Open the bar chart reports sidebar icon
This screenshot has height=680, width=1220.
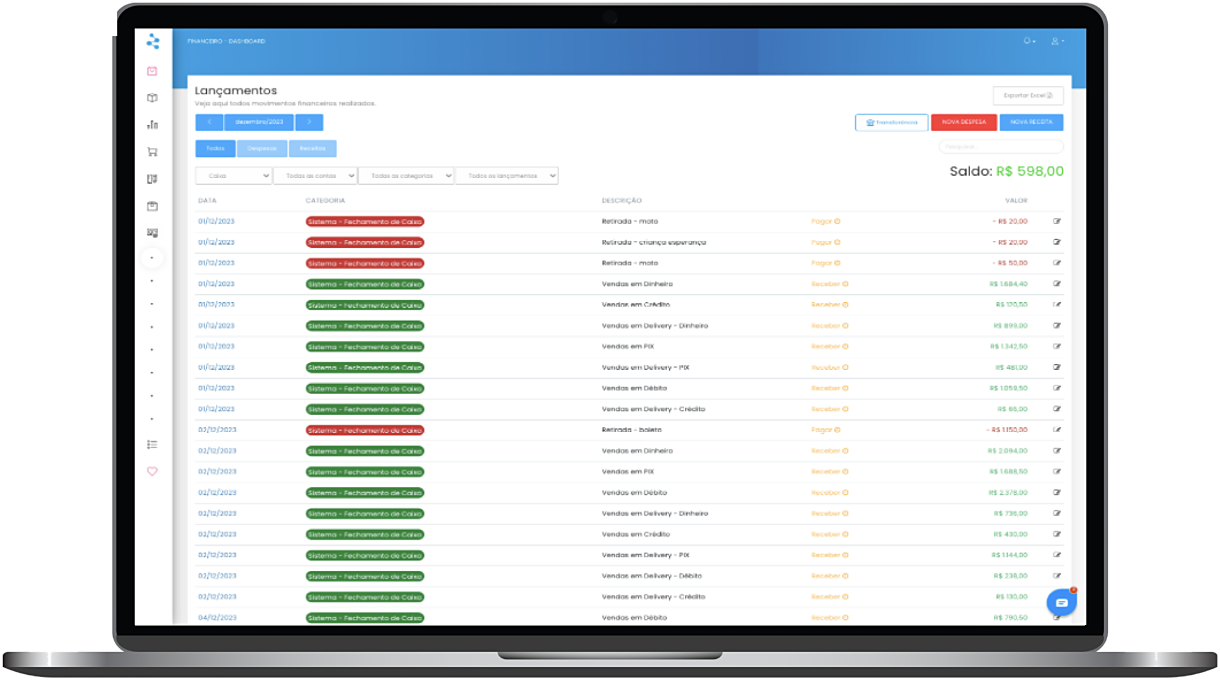152,125
